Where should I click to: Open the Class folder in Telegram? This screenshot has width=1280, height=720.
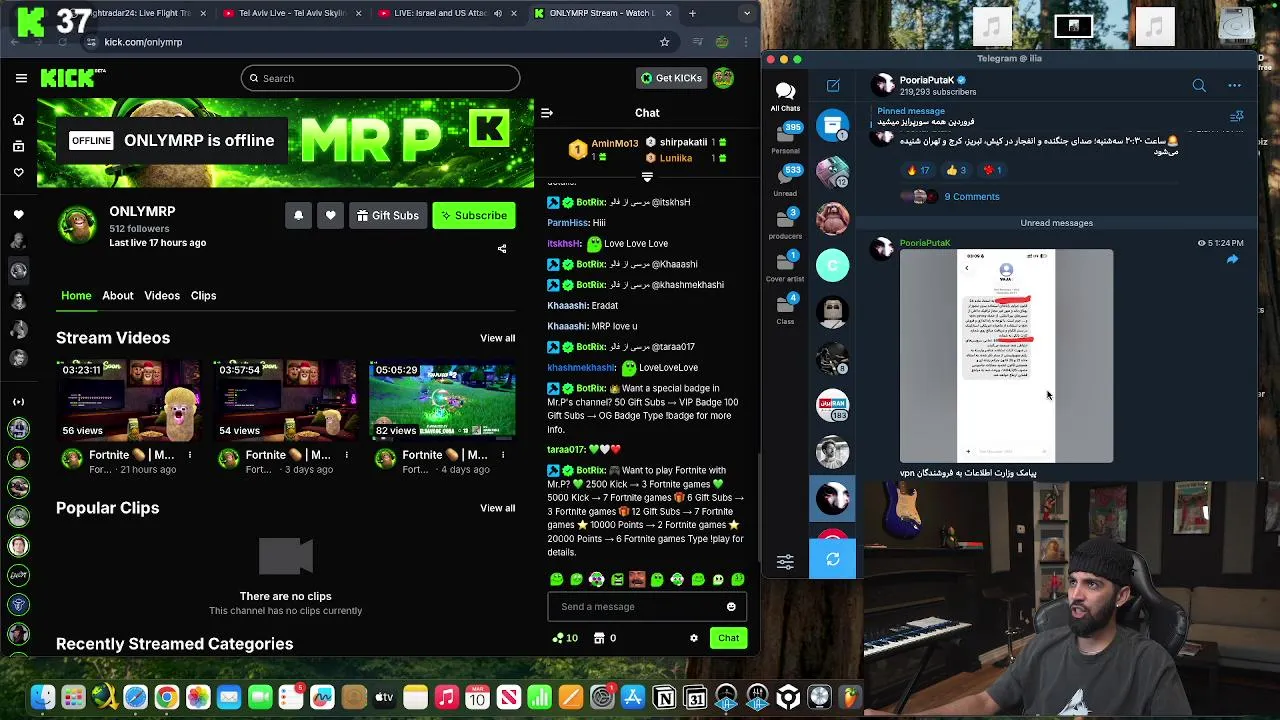(785, 308)
